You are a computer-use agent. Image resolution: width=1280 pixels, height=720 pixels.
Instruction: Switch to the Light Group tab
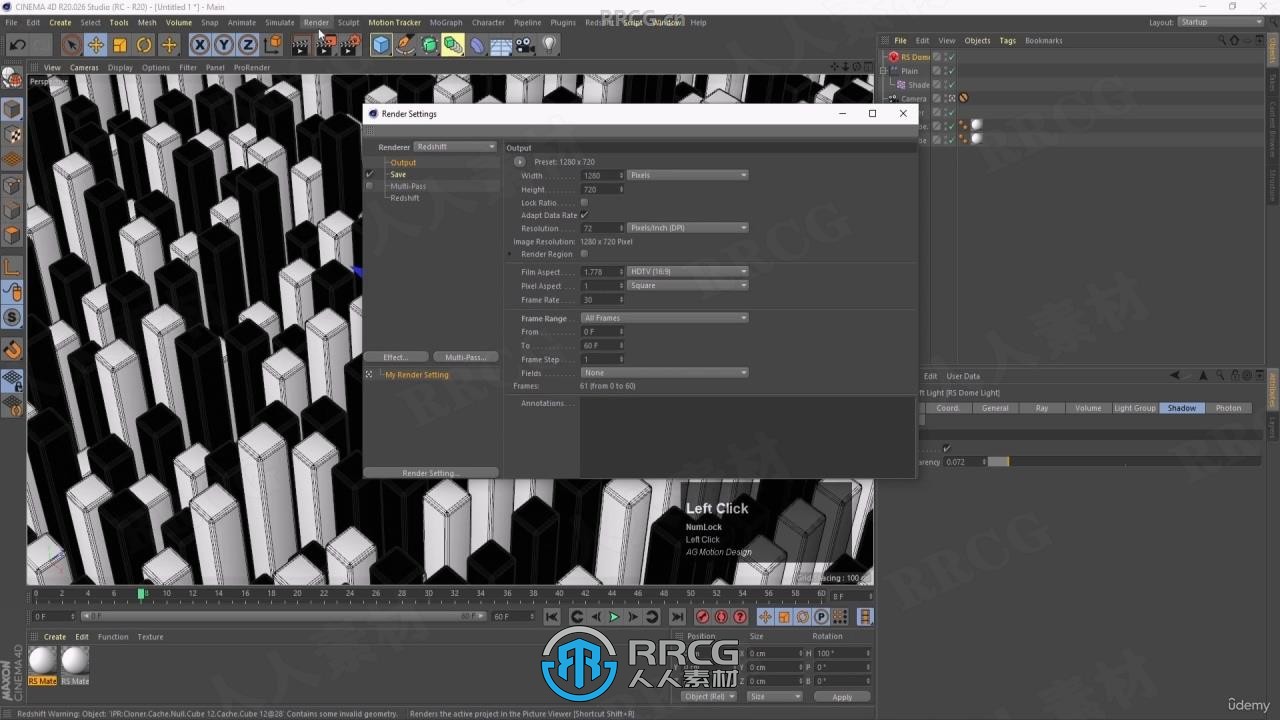[1134, 408]
